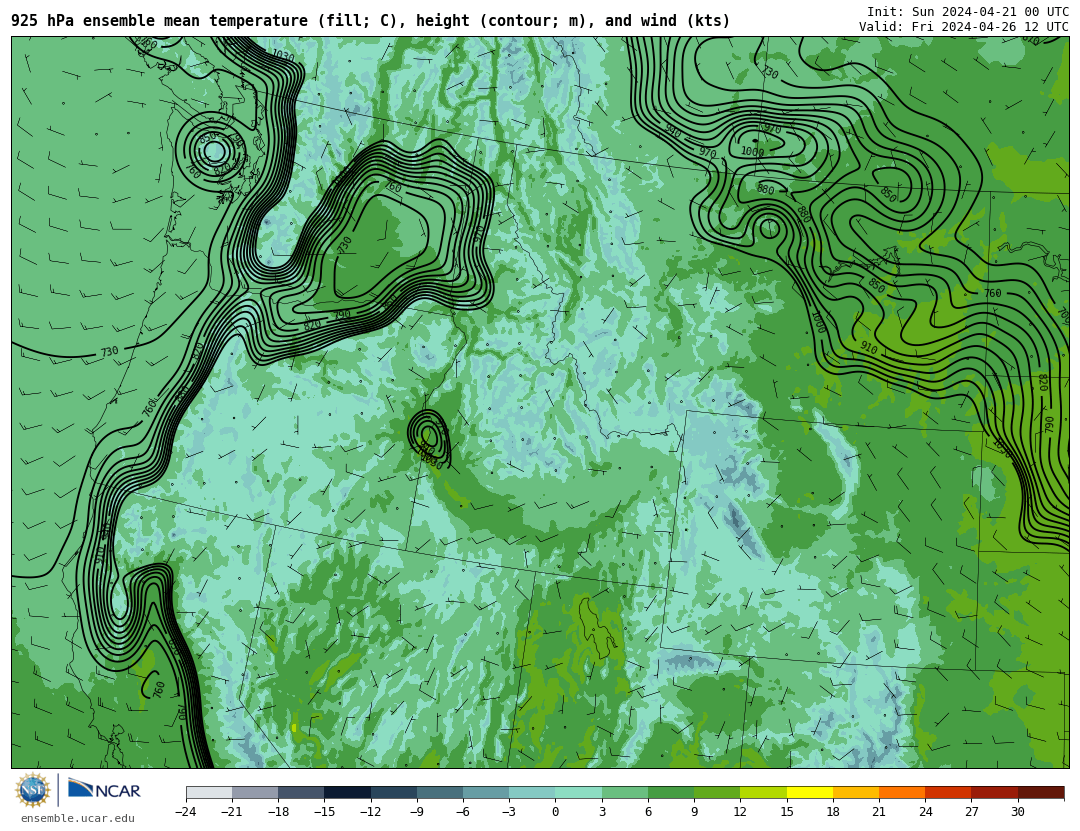Pick the teal swatch between -9 and -6

coord(439,792)
